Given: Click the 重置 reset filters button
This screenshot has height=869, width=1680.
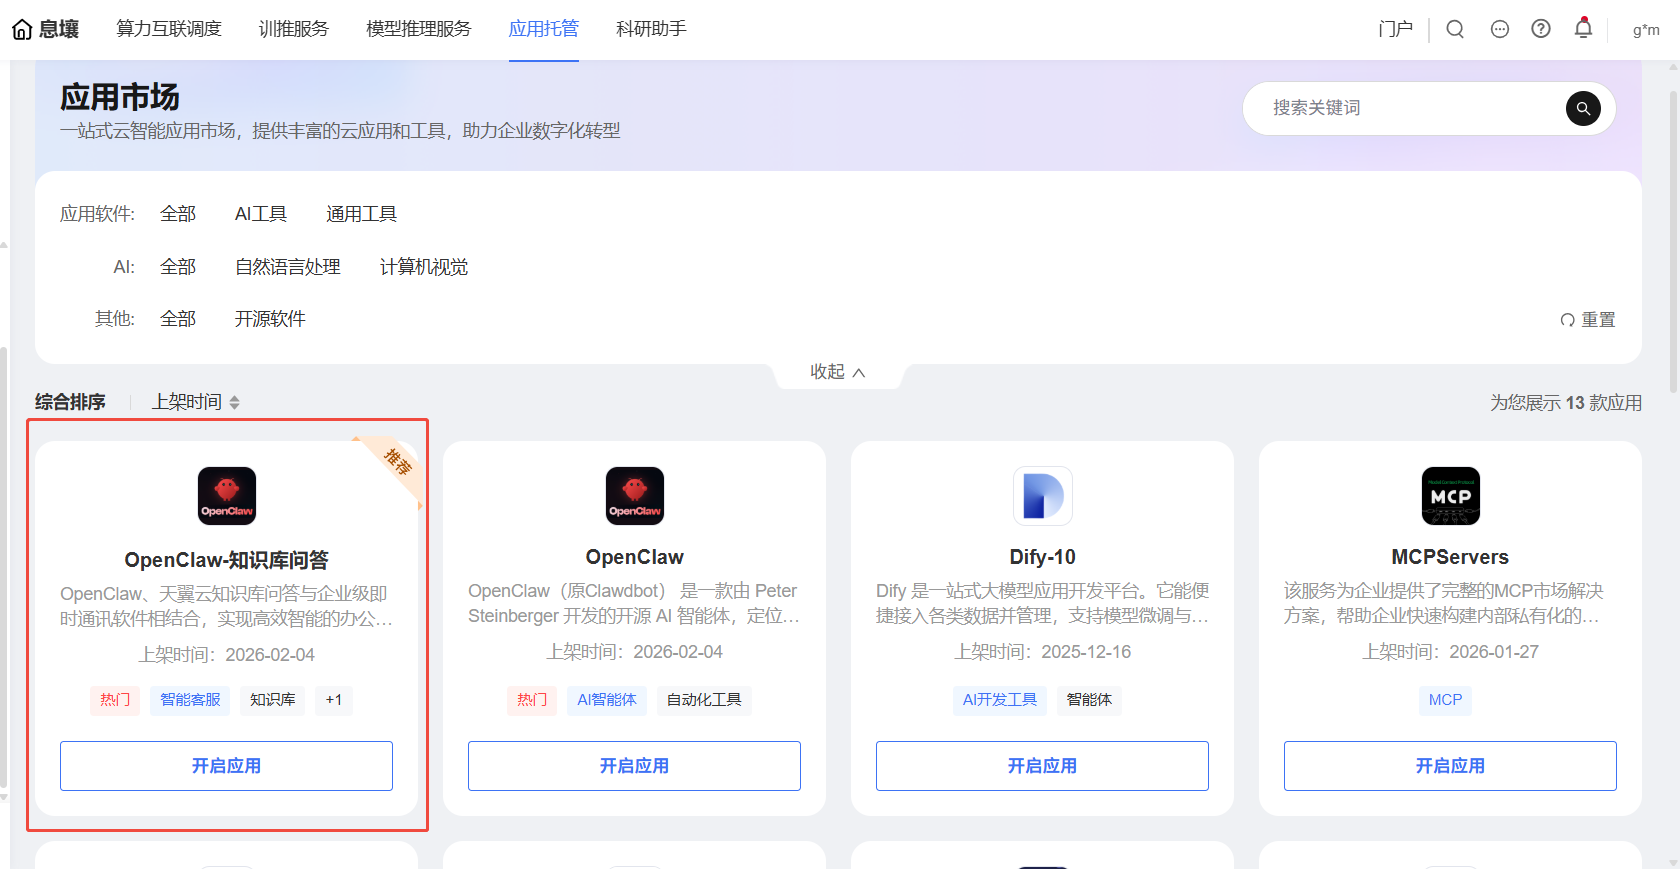Looking at the screenshot, I should [1588, 320].
